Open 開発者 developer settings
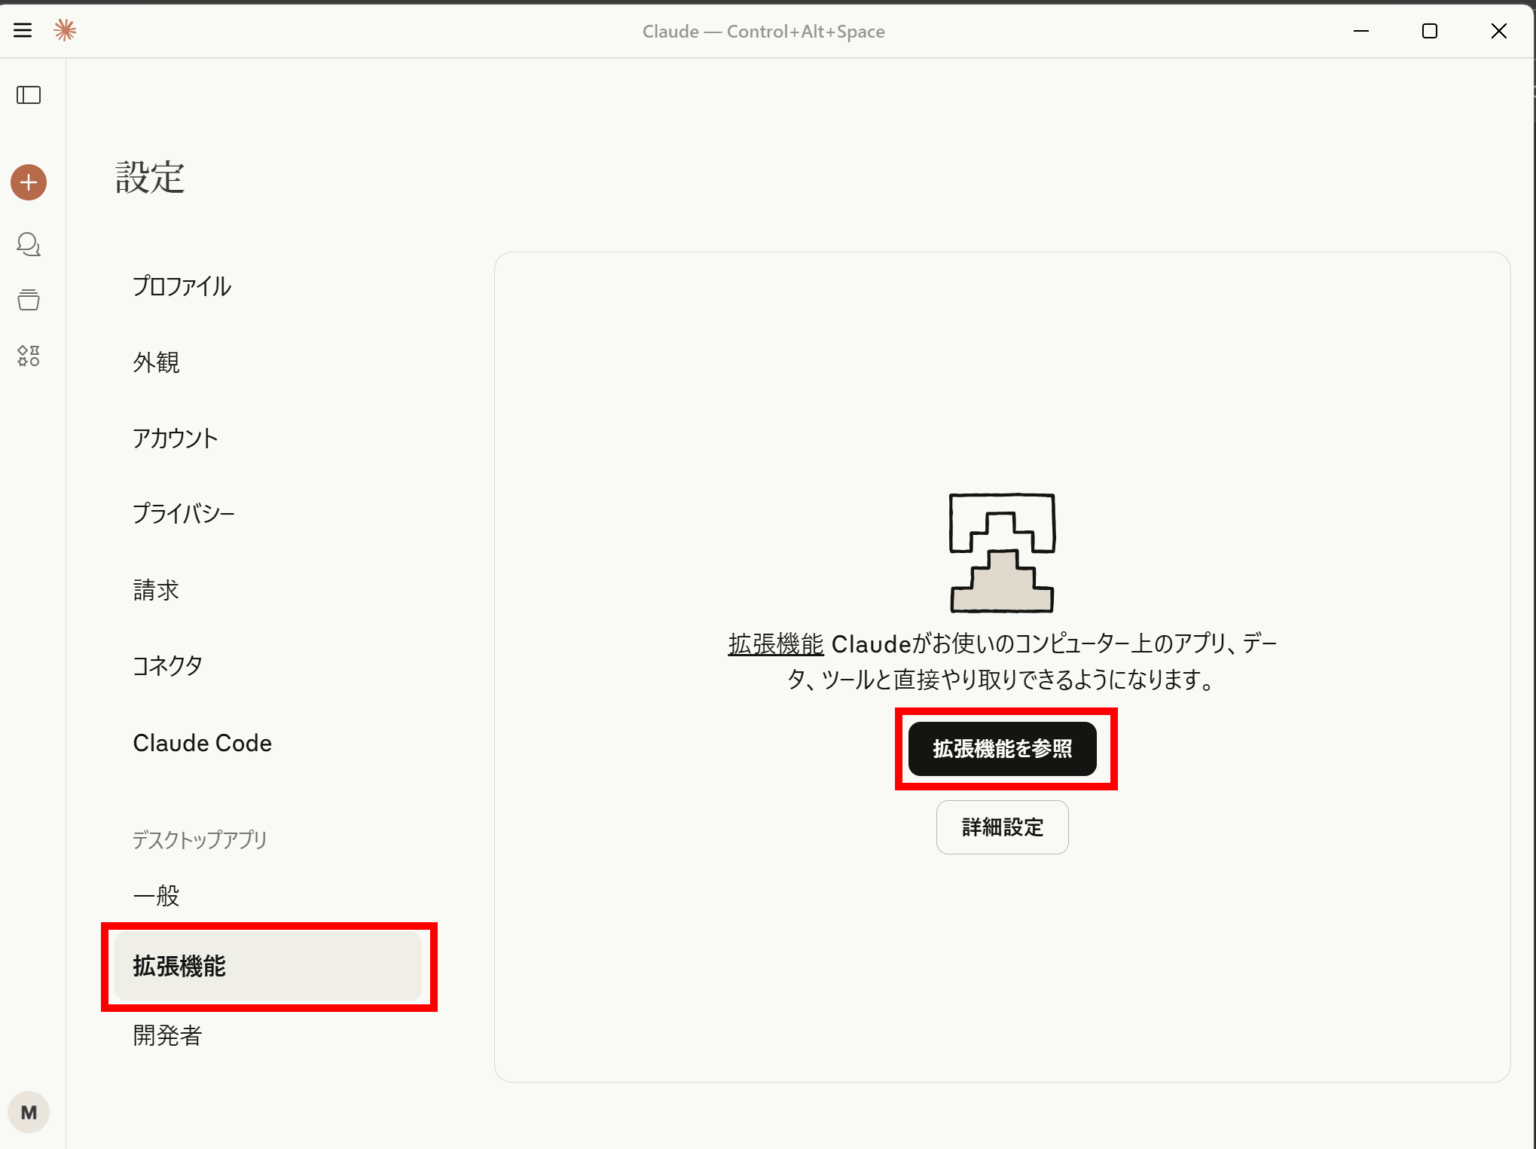This screenshot has width=1536, height=1149. 167,1036
